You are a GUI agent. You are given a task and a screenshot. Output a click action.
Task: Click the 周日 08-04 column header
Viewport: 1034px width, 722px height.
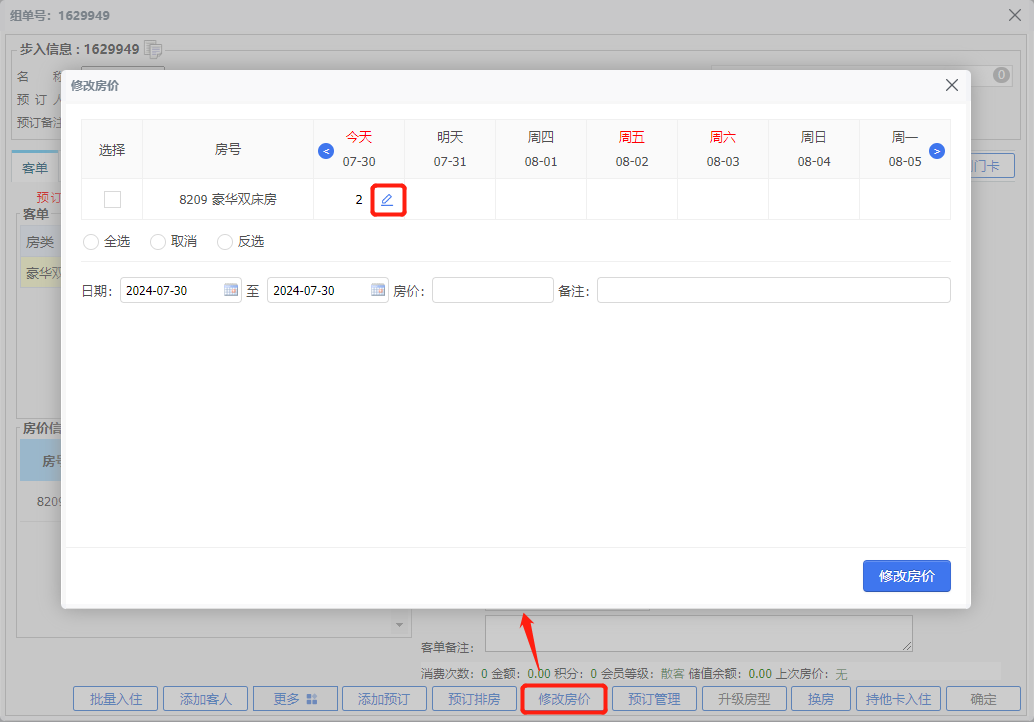[x=814, y=149]
